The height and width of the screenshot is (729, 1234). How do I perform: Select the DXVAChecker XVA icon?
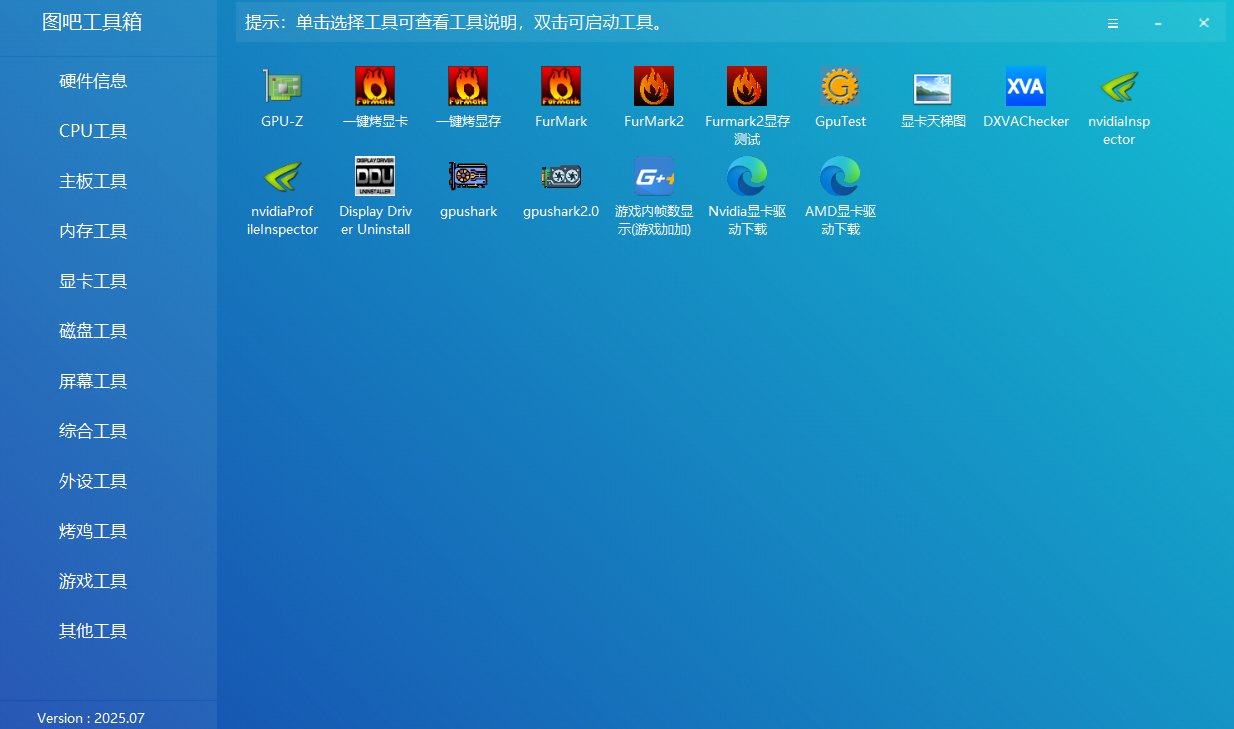pos(1026,87)
